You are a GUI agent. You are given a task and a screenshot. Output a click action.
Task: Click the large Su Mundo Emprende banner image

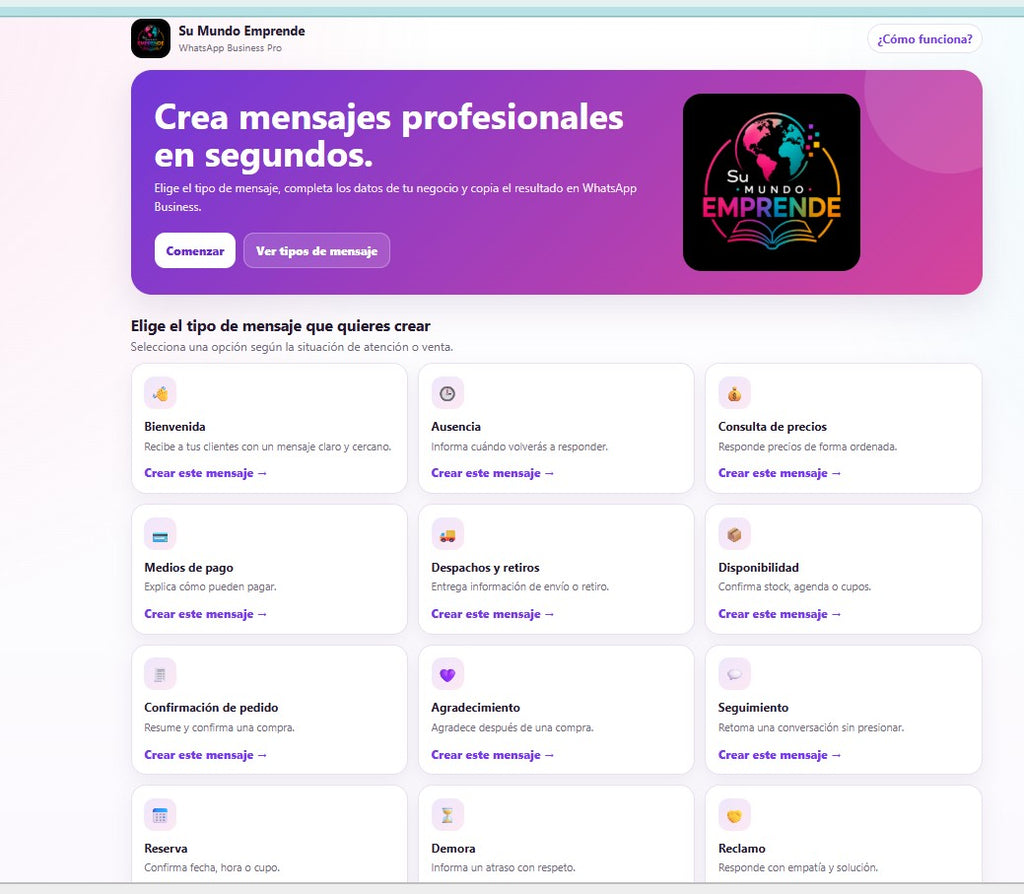click(x=771, y=182)
